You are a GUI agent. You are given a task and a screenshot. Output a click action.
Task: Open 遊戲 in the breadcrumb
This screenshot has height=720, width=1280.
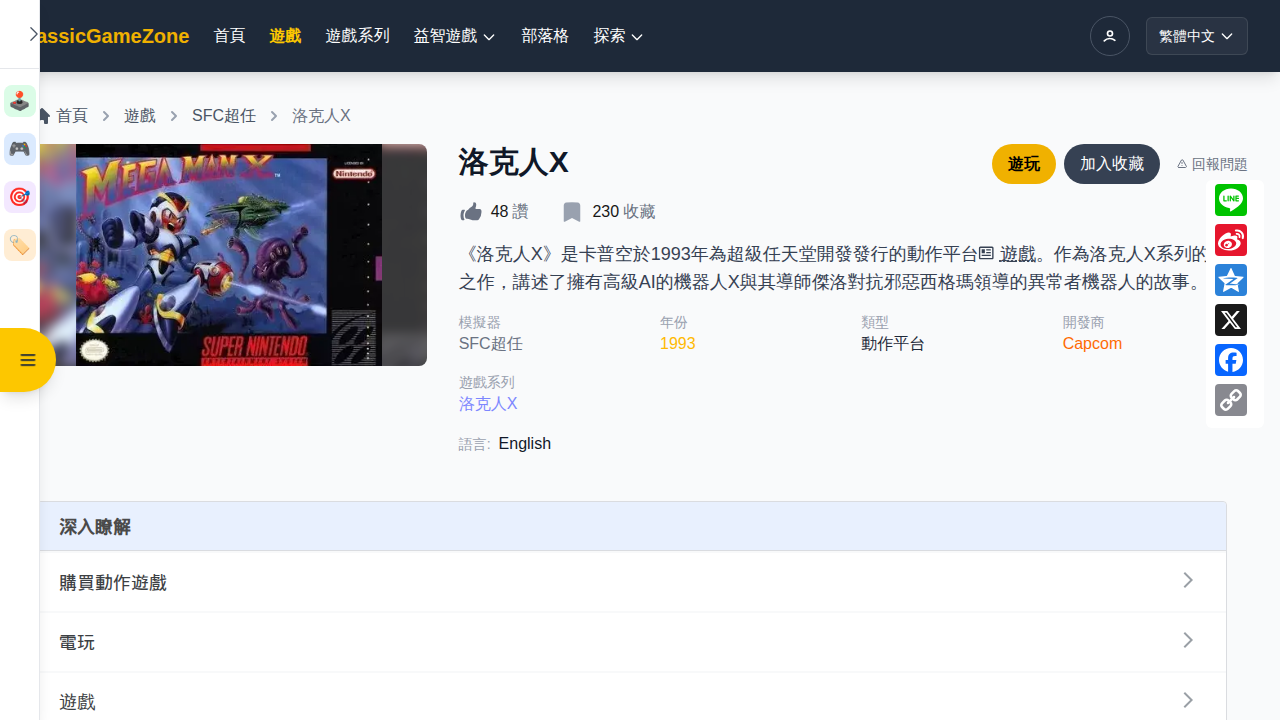(x=140, y=116)
